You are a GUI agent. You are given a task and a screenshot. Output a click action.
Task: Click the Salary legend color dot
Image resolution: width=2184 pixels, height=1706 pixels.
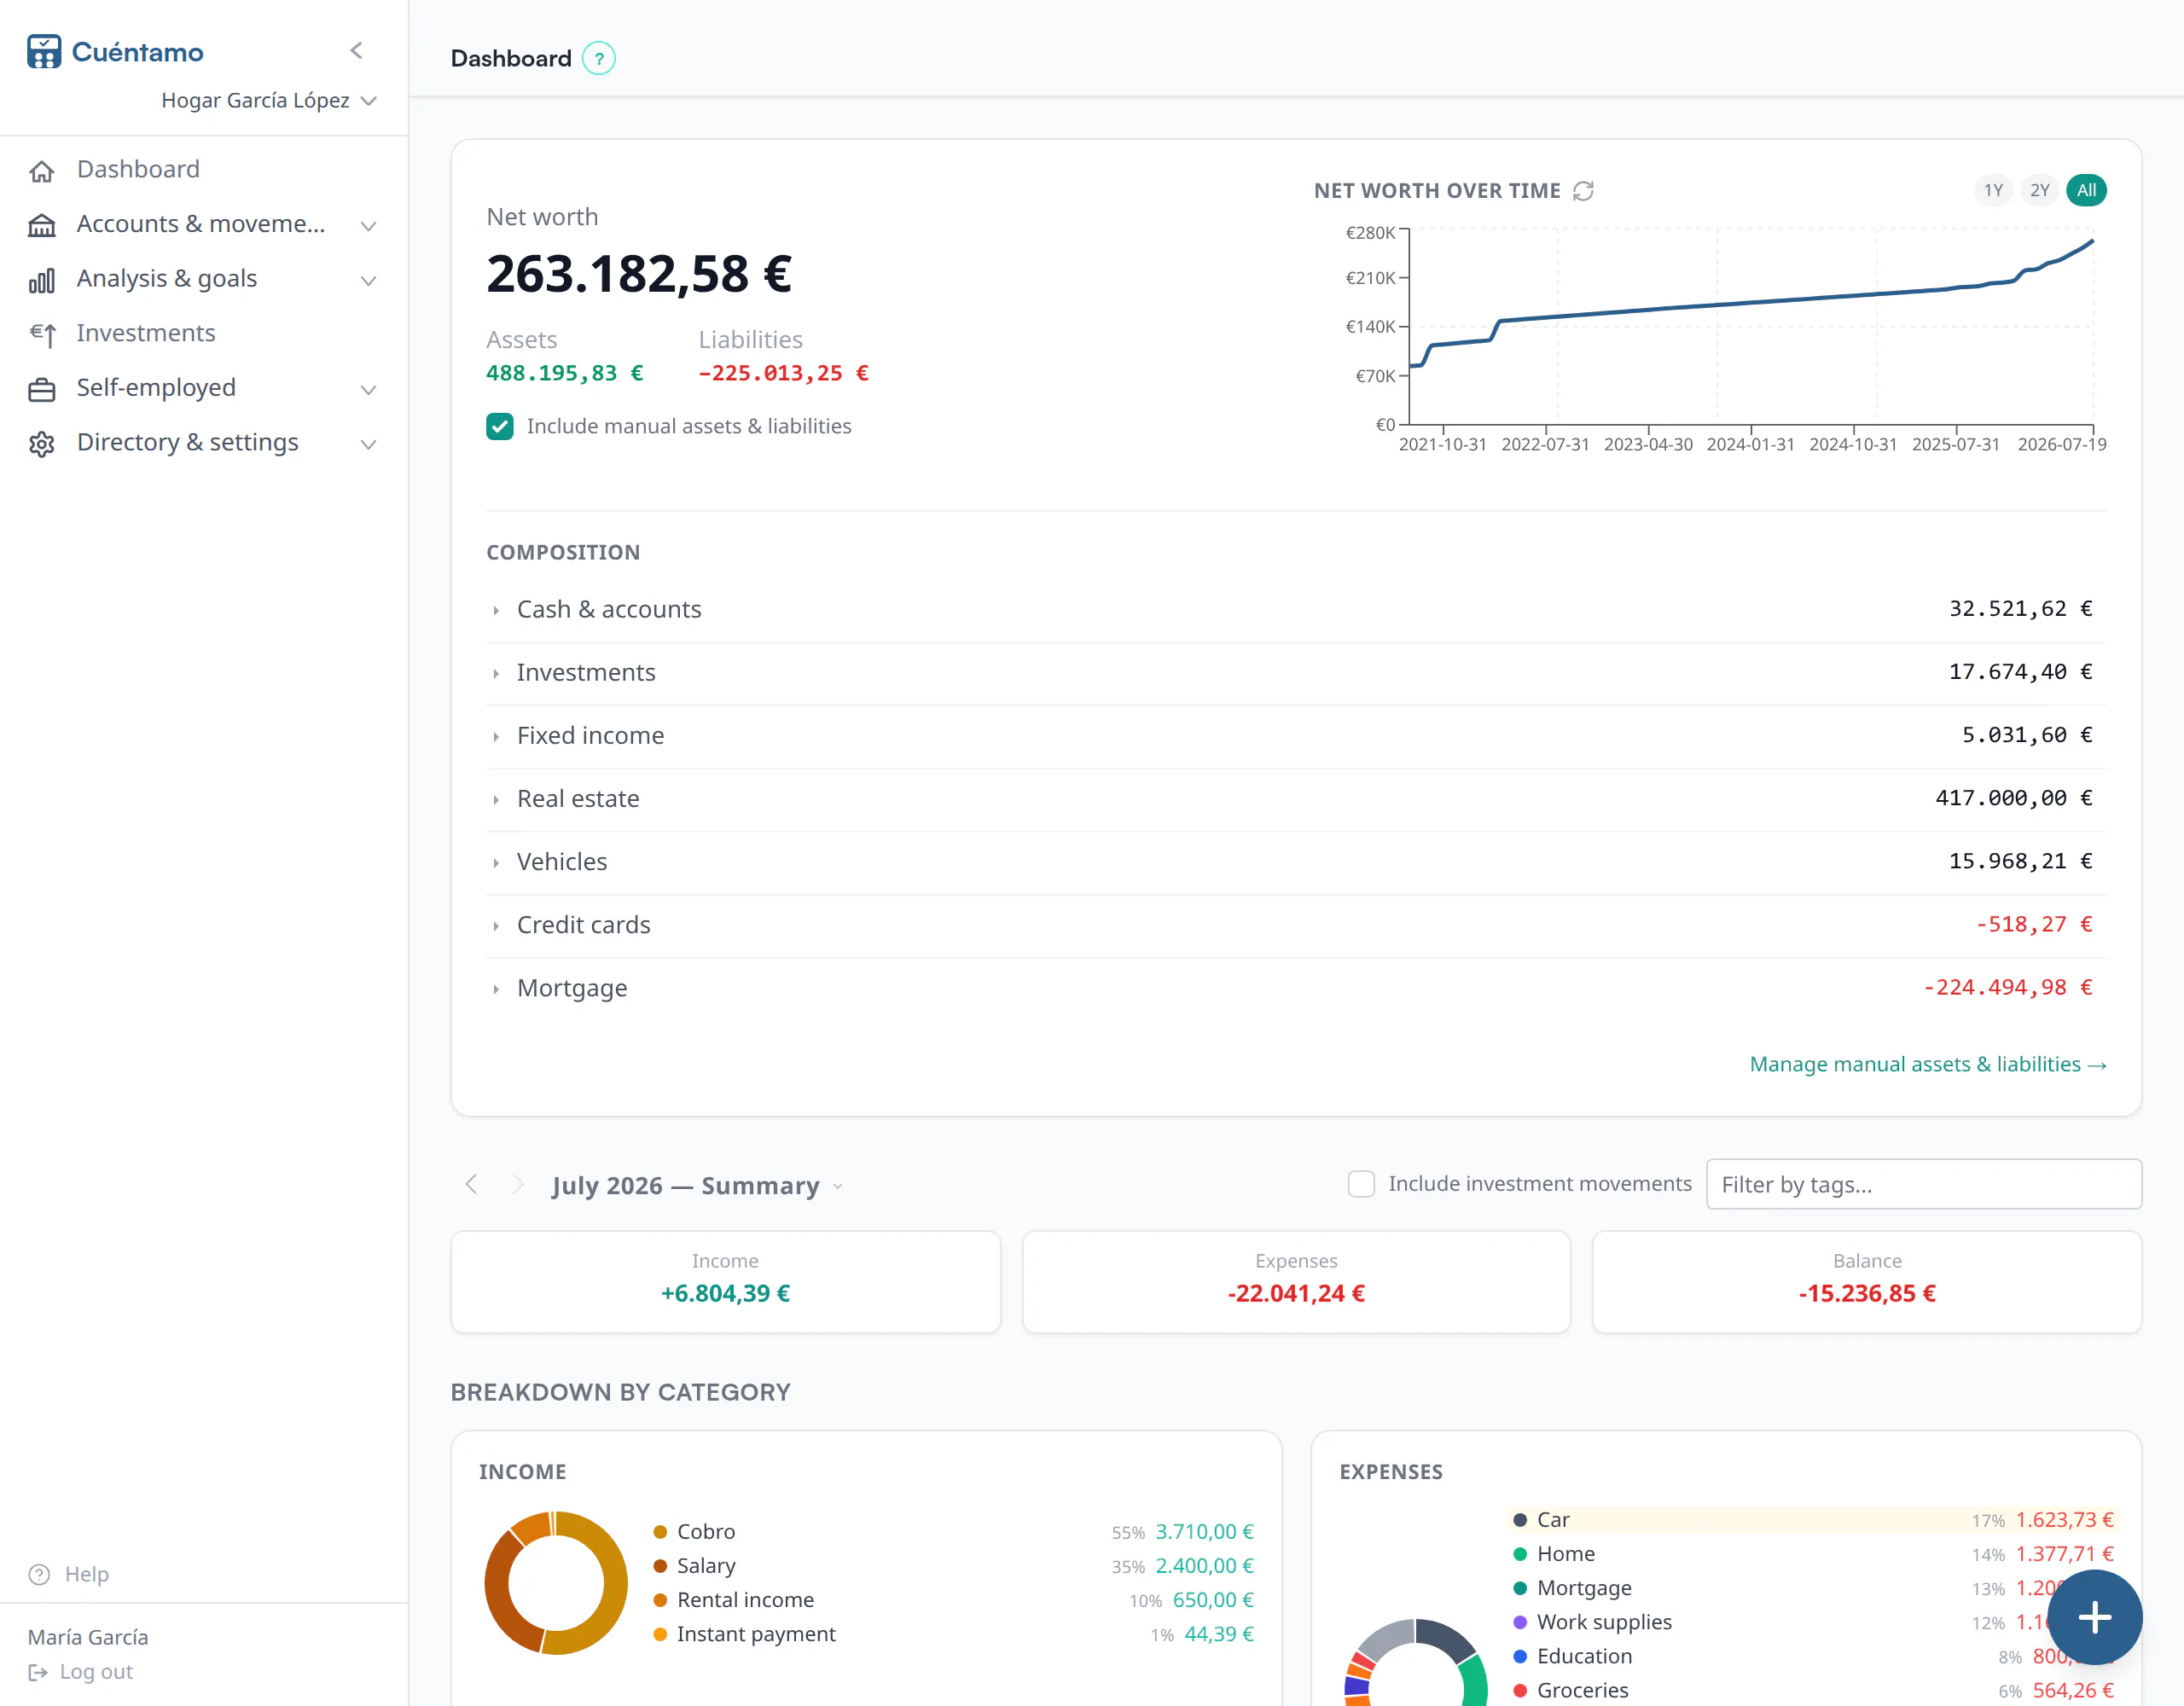pos(660,1566)
